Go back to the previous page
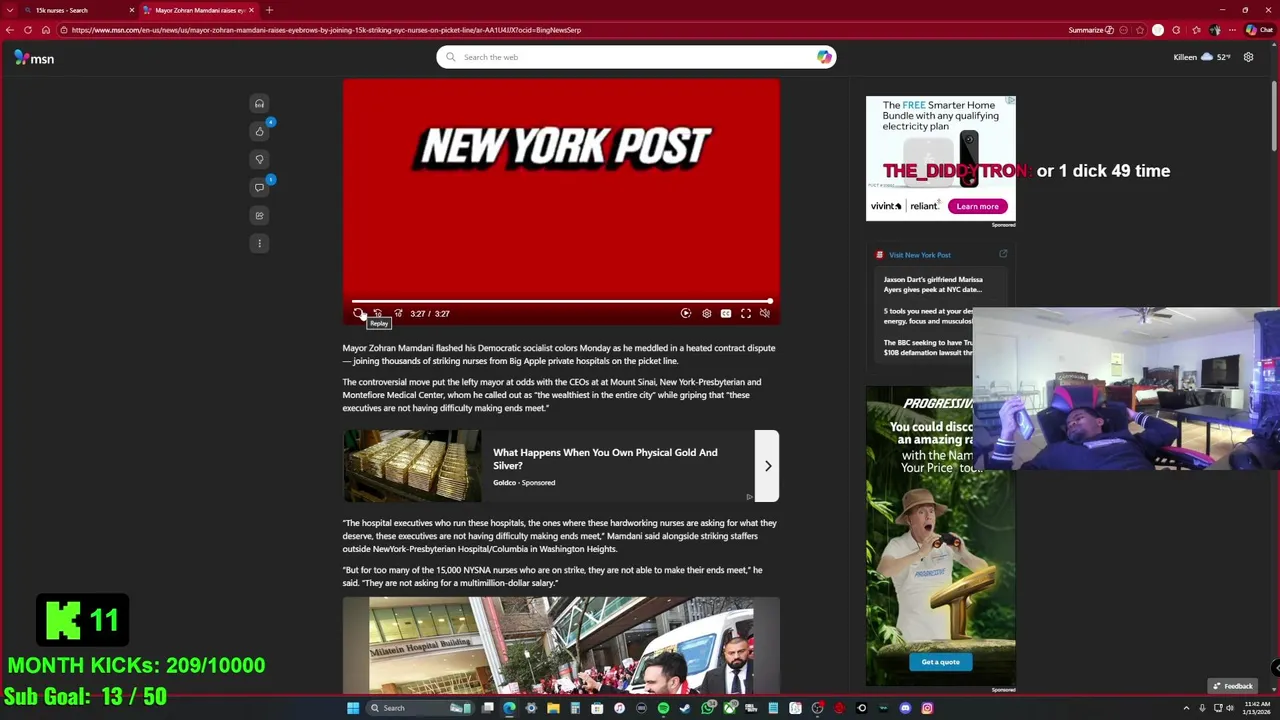The height and width of the screenshot is (720, 1280). click(10, 30)
